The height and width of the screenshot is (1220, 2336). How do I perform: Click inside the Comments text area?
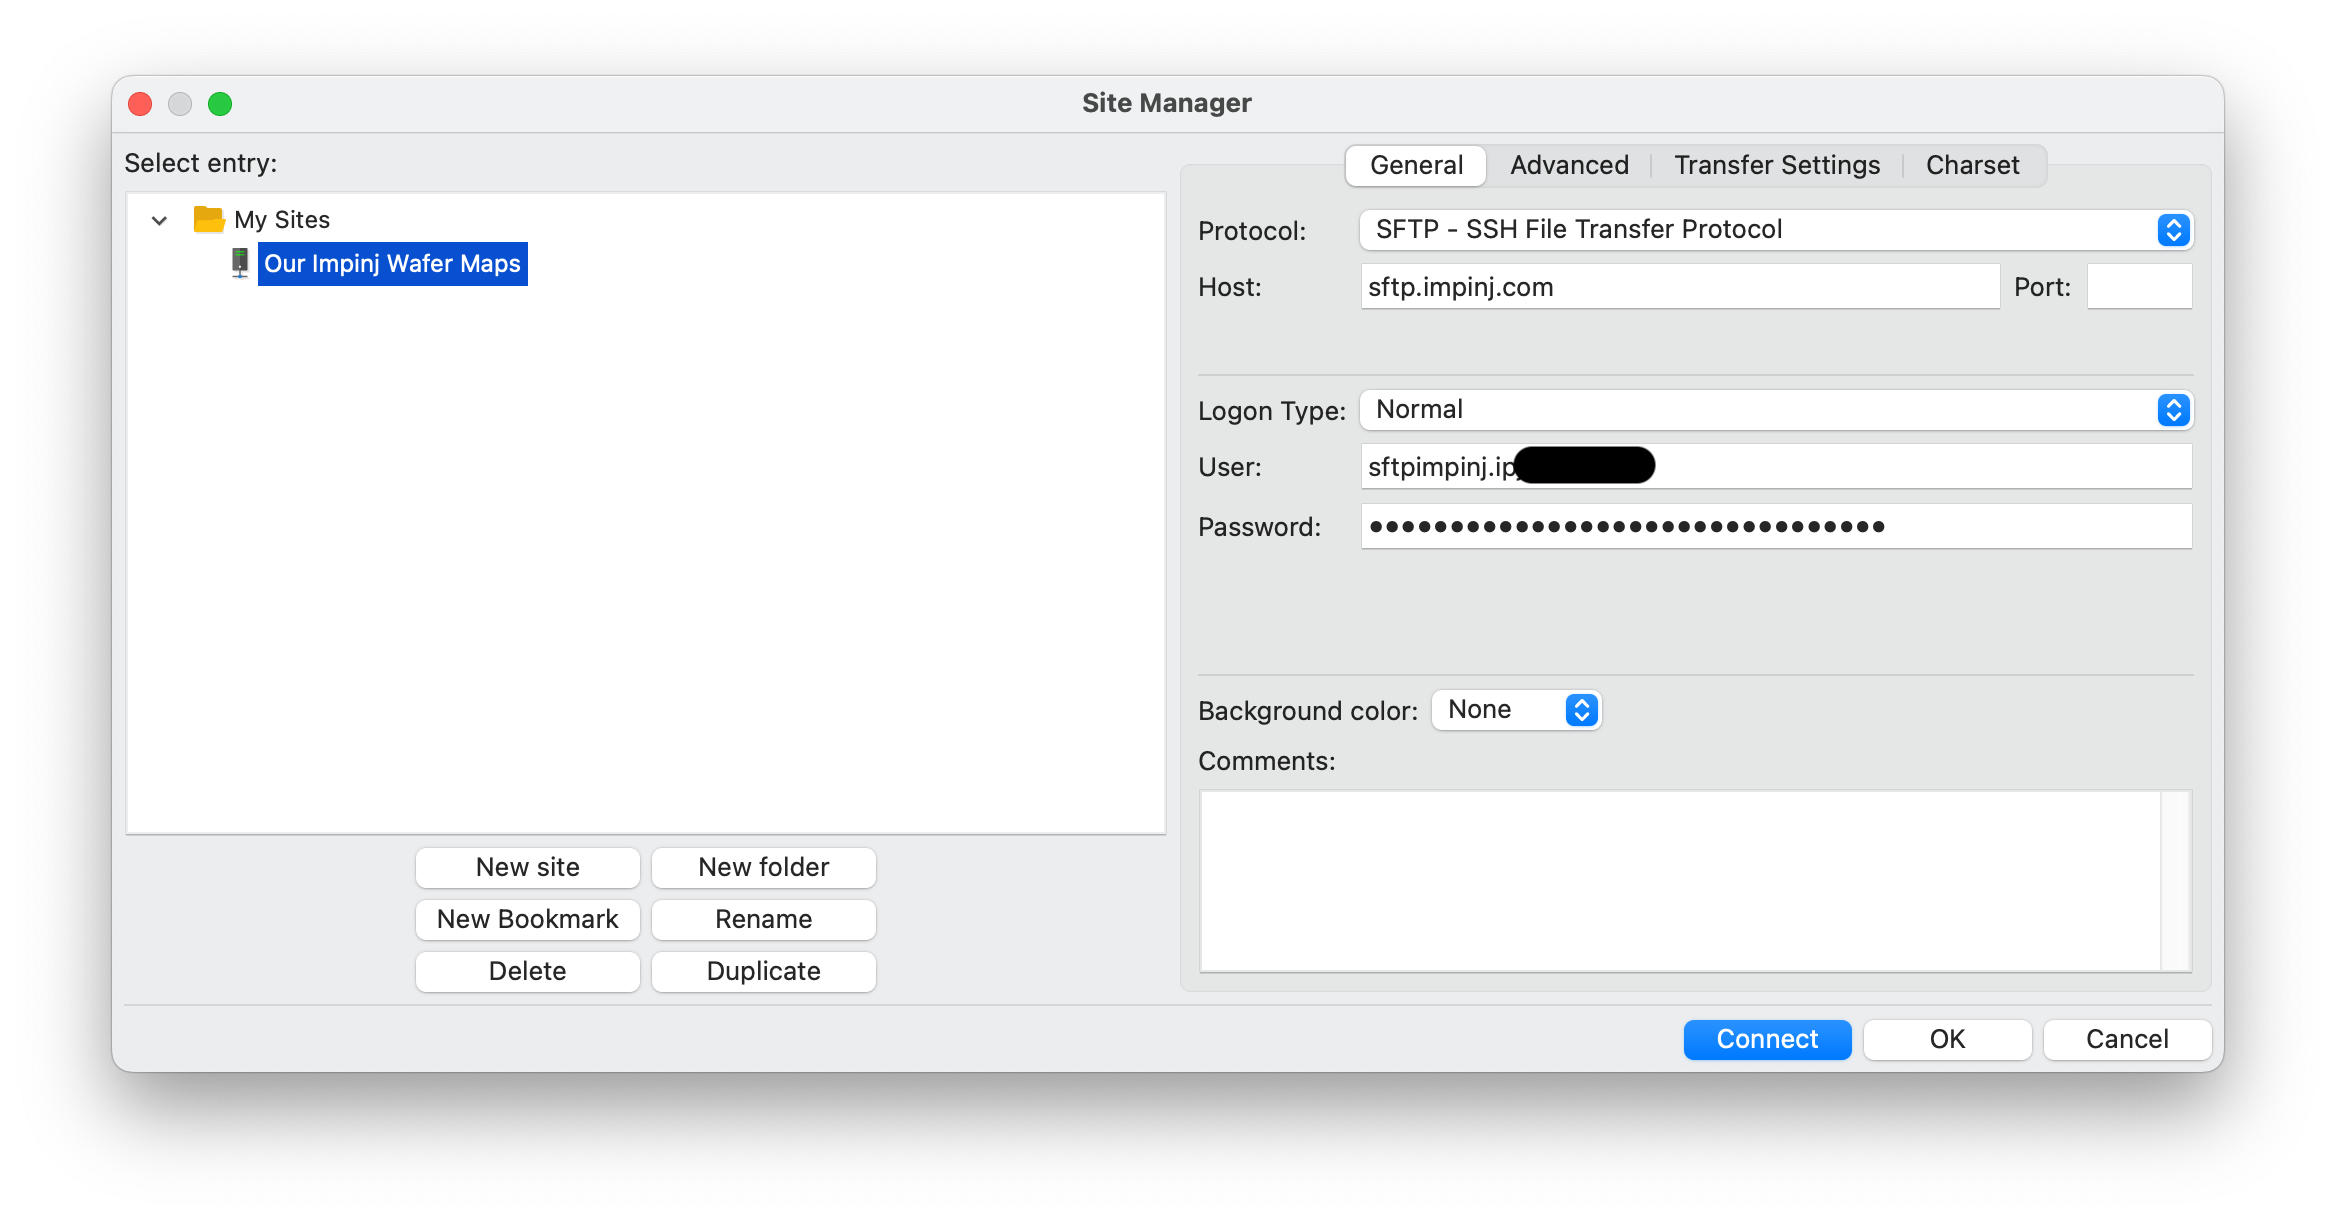[x=1680, y=881]
